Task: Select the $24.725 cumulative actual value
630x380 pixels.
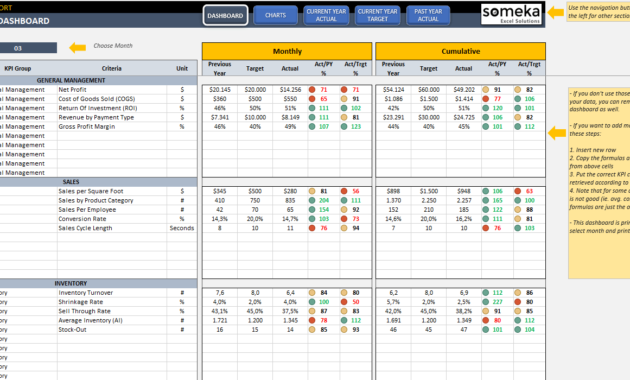Action: (464, 117)
